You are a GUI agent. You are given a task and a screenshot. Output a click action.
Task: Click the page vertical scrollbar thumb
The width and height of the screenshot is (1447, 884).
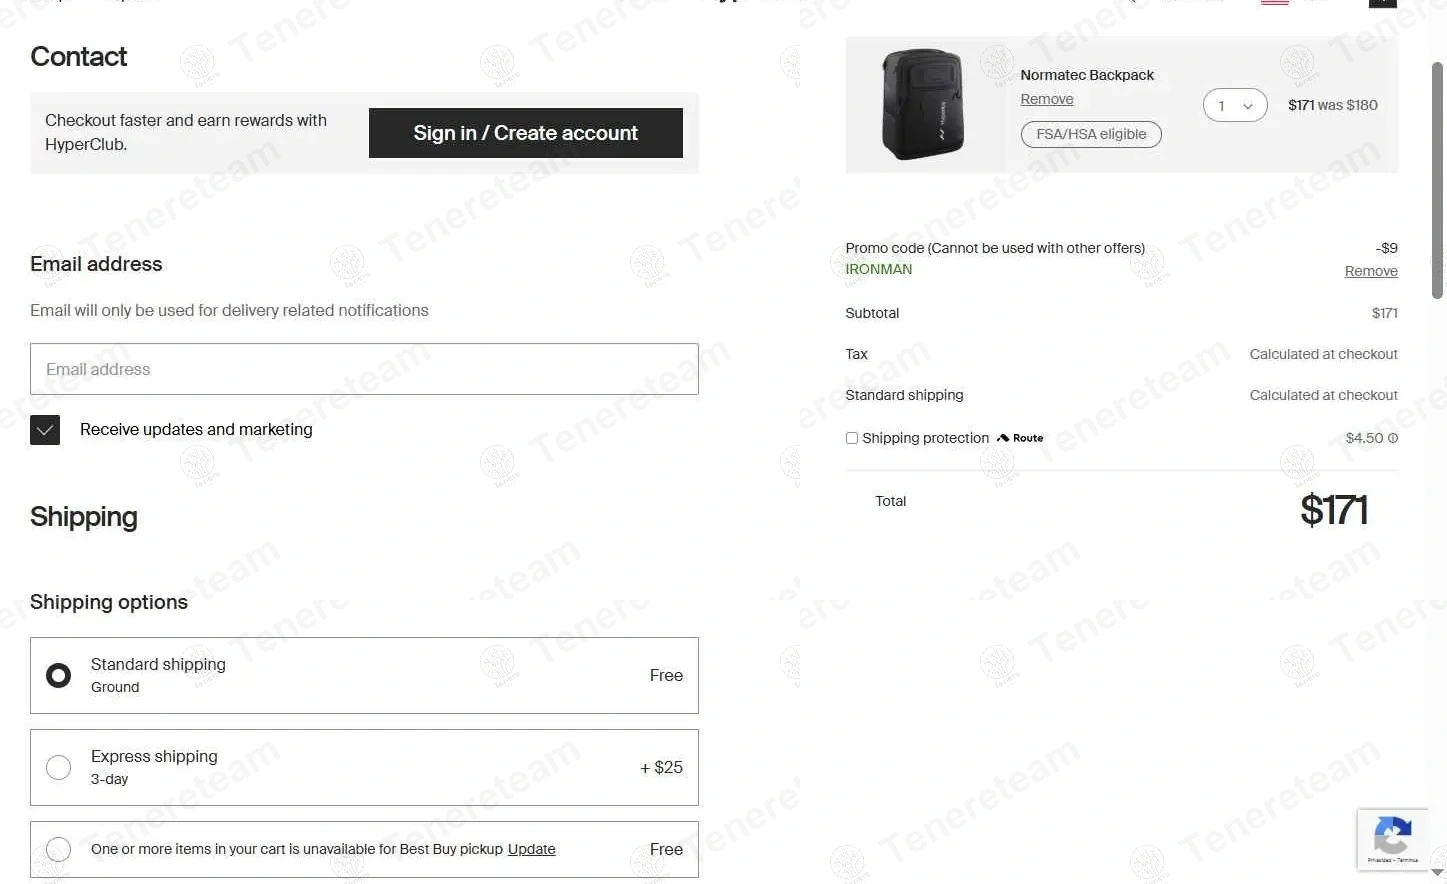1438,180
